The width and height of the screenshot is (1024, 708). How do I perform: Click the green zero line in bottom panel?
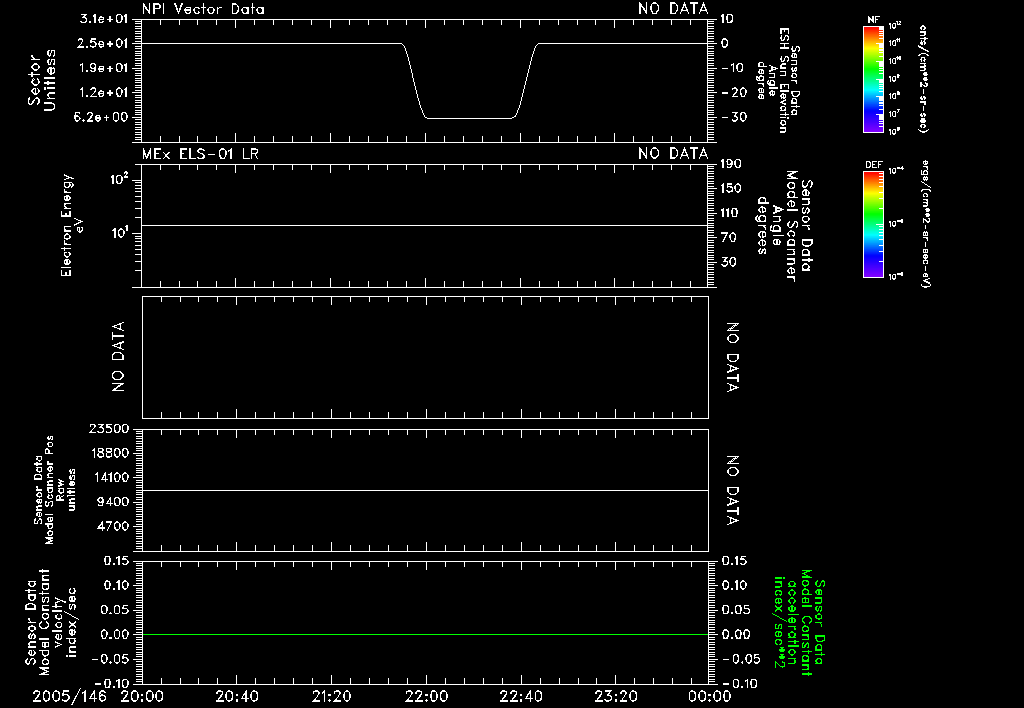425,634
